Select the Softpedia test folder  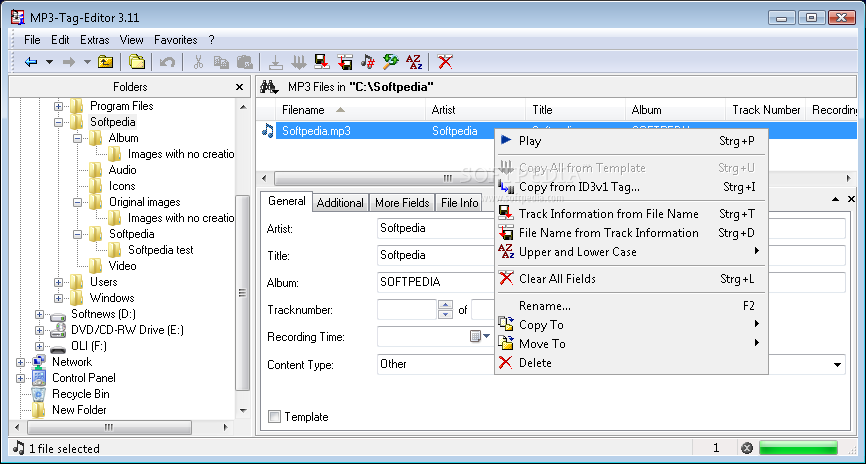[161, 250]
